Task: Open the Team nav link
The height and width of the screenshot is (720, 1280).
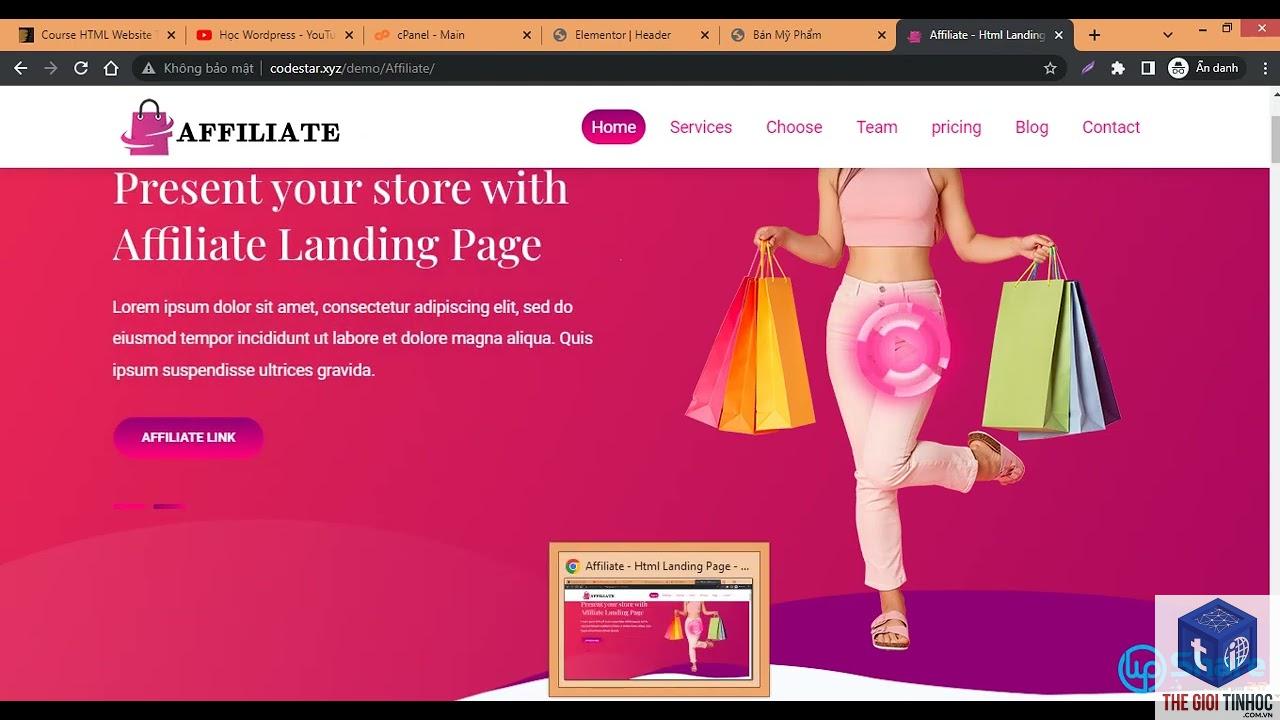Action: (x=877, y=127)
